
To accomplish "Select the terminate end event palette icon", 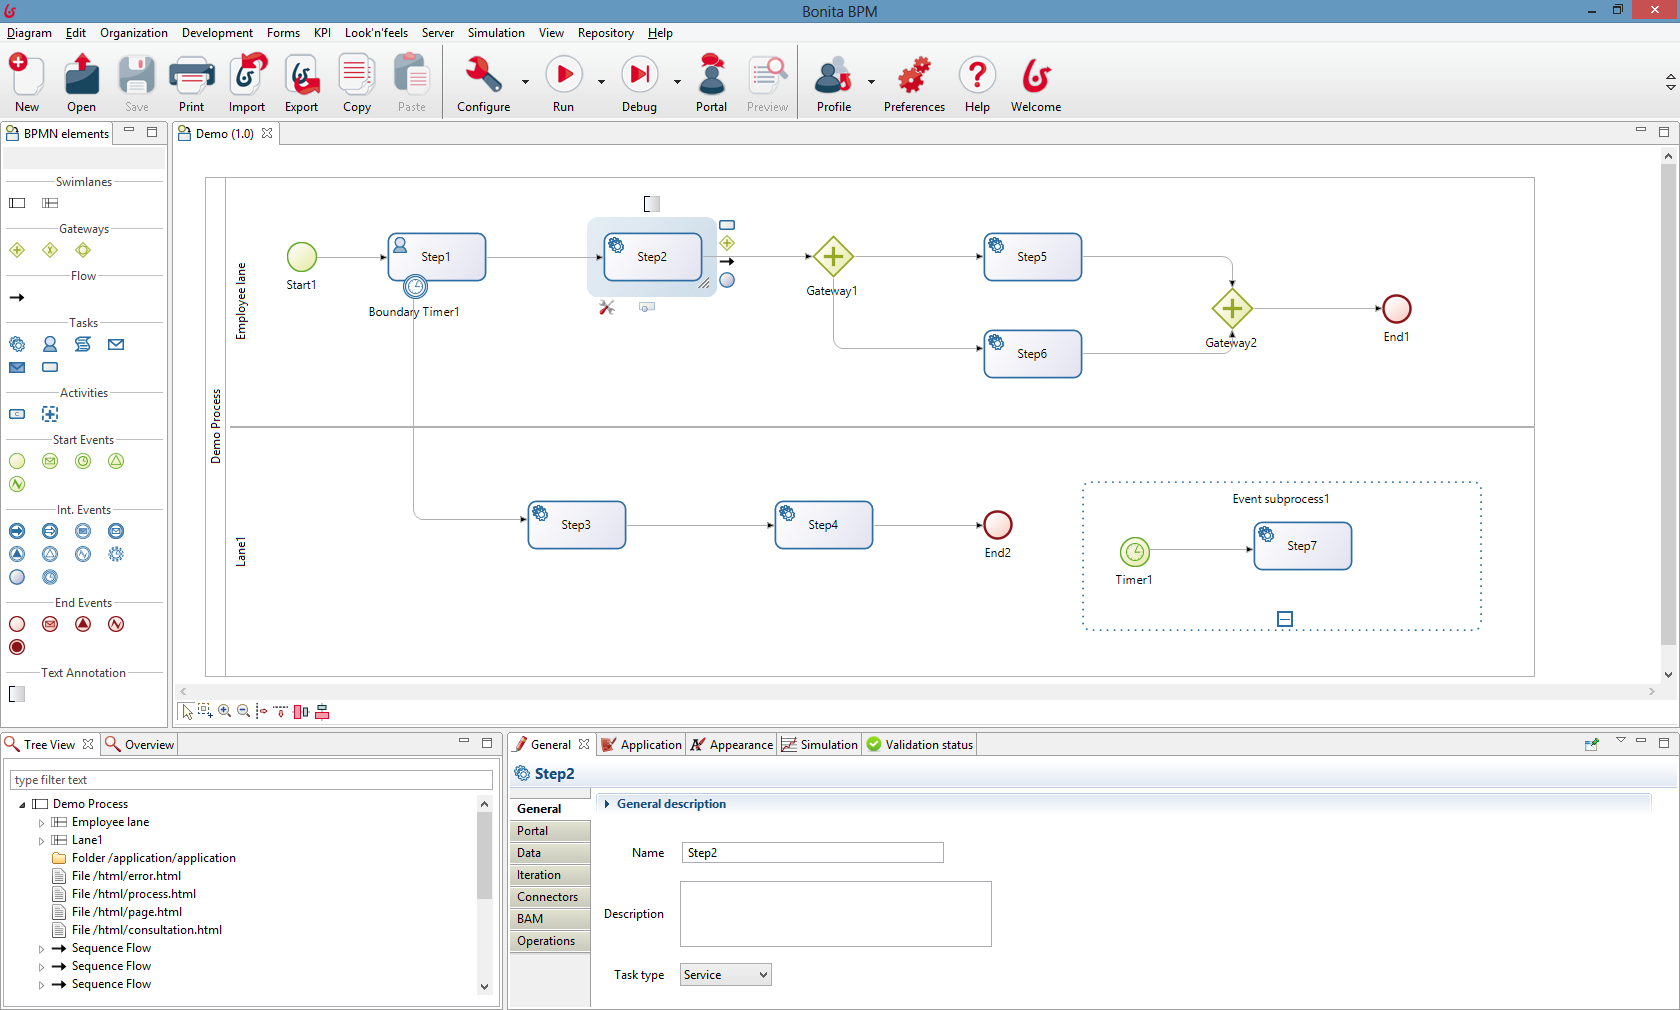I will (17, 647).
